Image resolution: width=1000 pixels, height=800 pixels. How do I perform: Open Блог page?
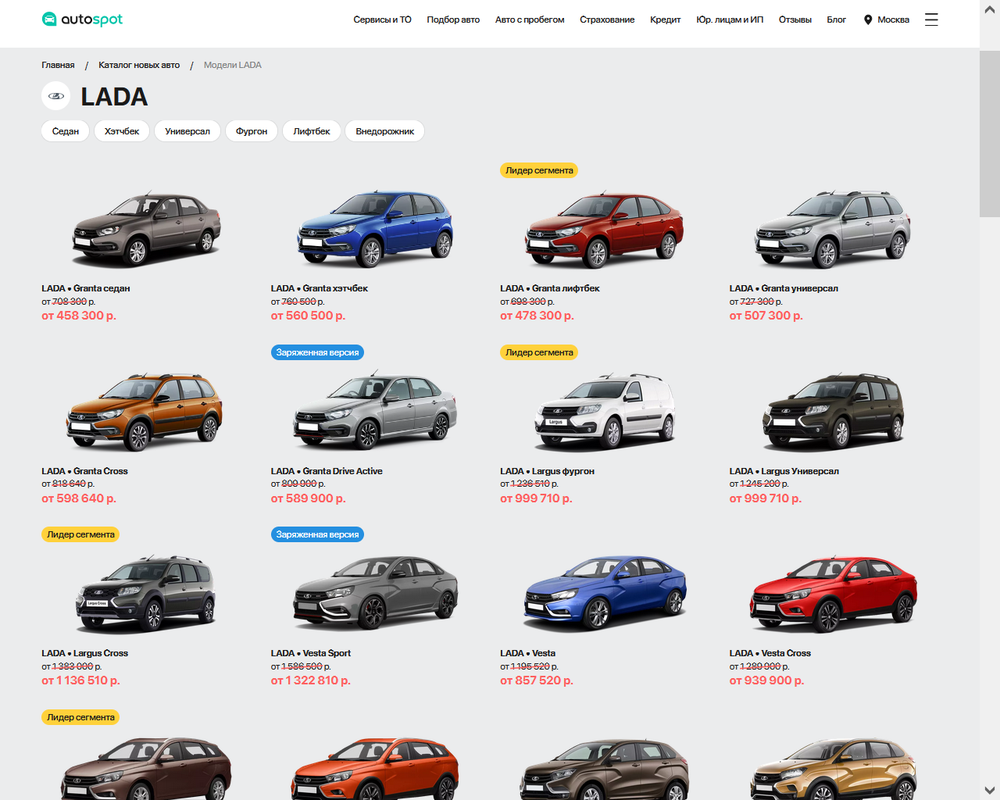tap(836, 20)
